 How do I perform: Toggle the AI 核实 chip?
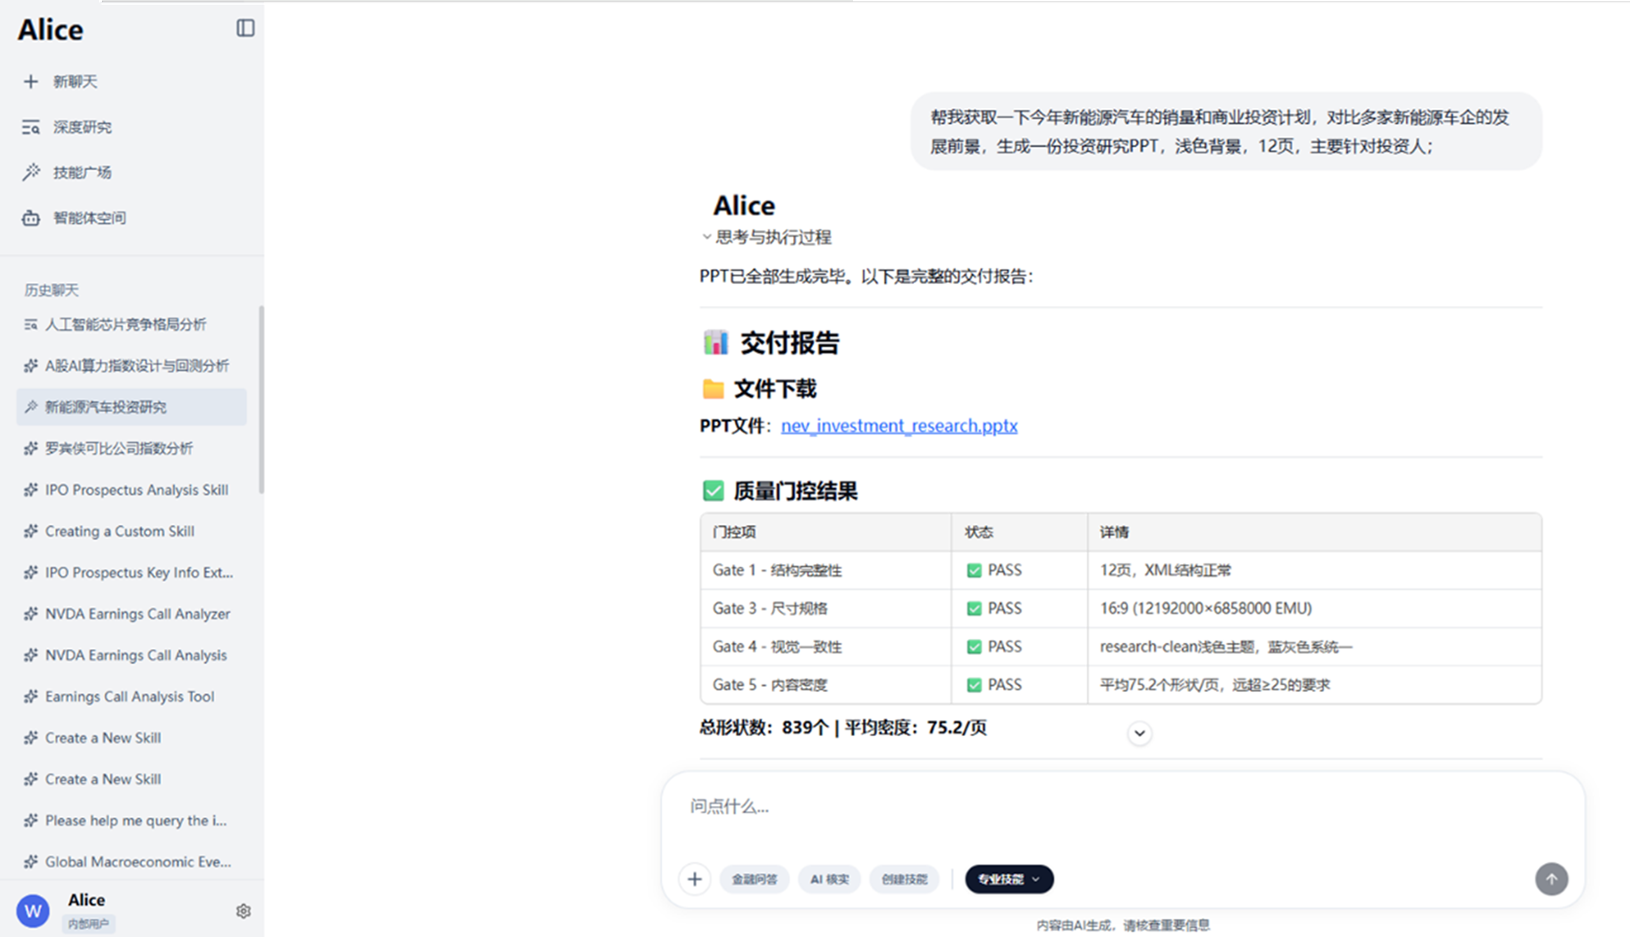[x=829, y=879]
